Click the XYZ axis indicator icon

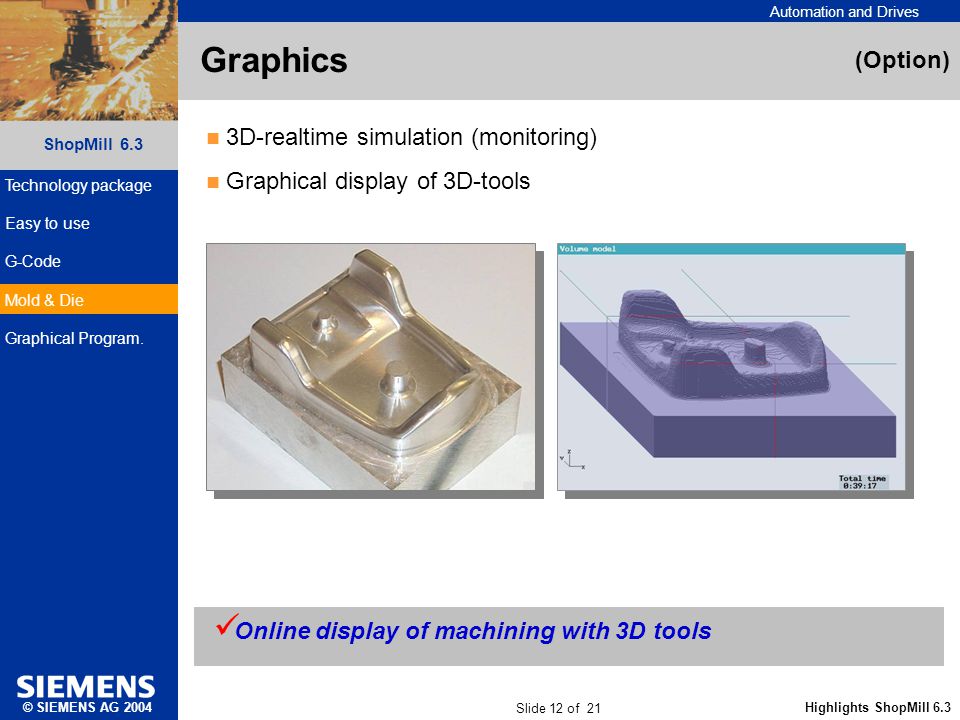[572, 459]
